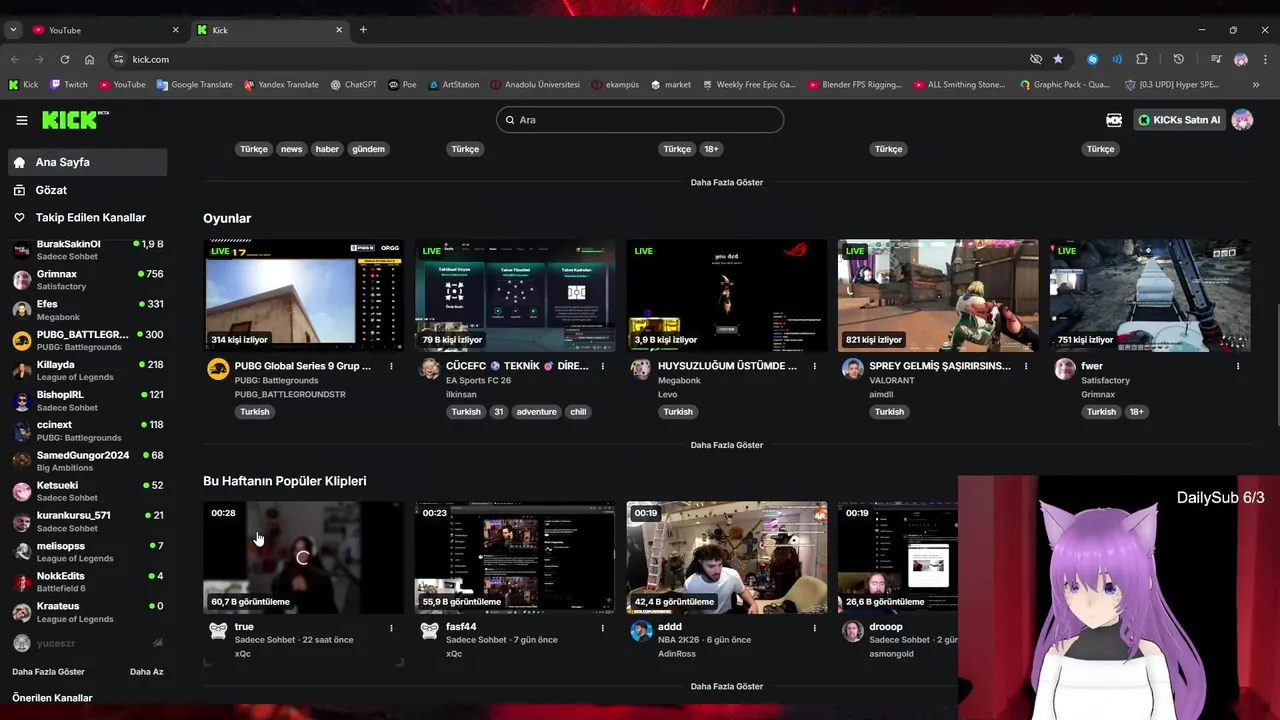Collapse sidebar list with Daha Az
The width and height of the screenshot is (1280, 720).
pos(146,672)
